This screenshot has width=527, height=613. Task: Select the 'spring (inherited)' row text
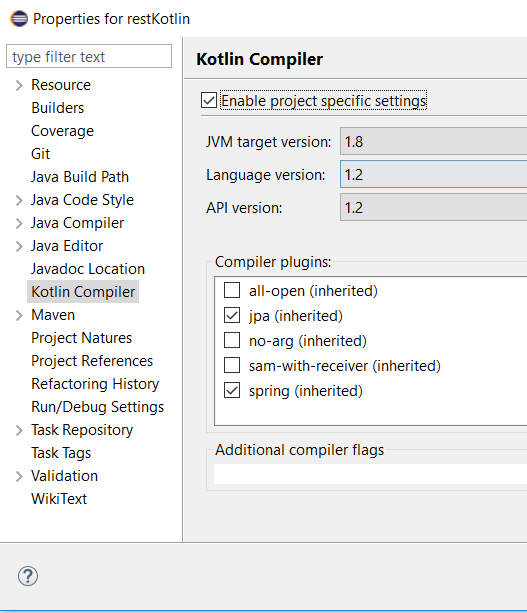click(x=306, y=391)
